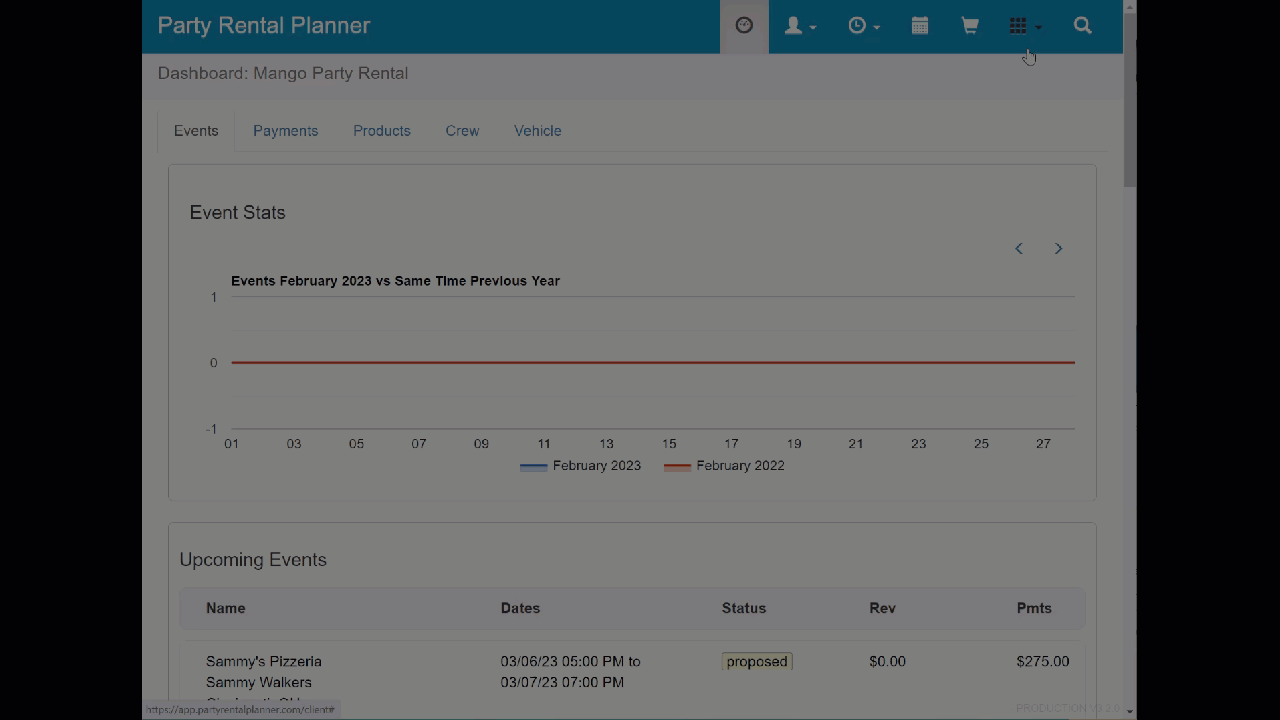Select the Events tab

point(196,131)
